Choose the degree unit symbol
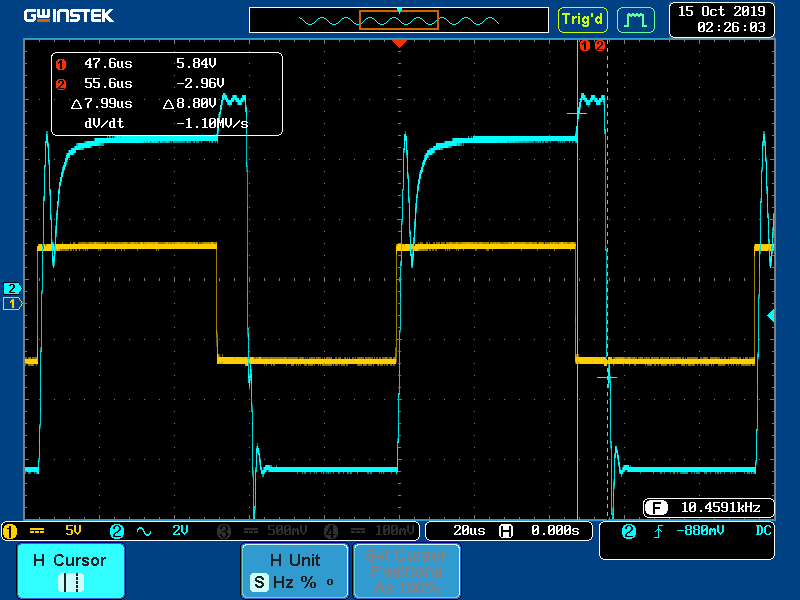The width and height of the screenshot is (800, 600). [330, 582]
